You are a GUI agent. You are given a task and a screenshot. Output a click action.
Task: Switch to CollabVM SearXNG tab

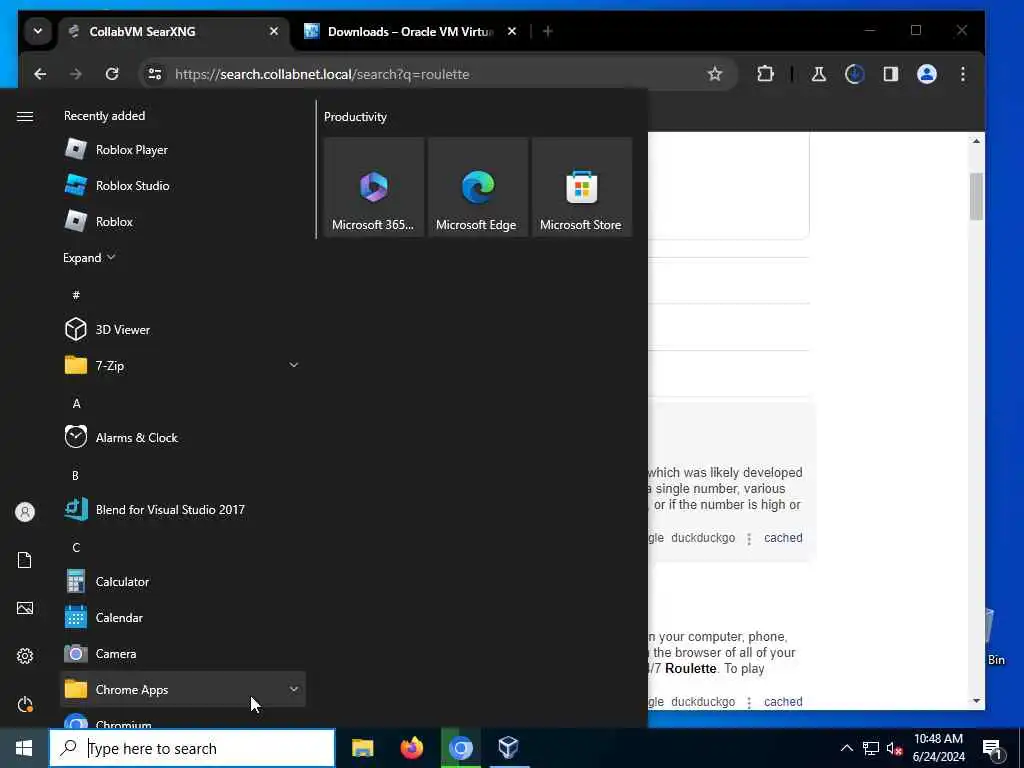(x=173, y=31)
